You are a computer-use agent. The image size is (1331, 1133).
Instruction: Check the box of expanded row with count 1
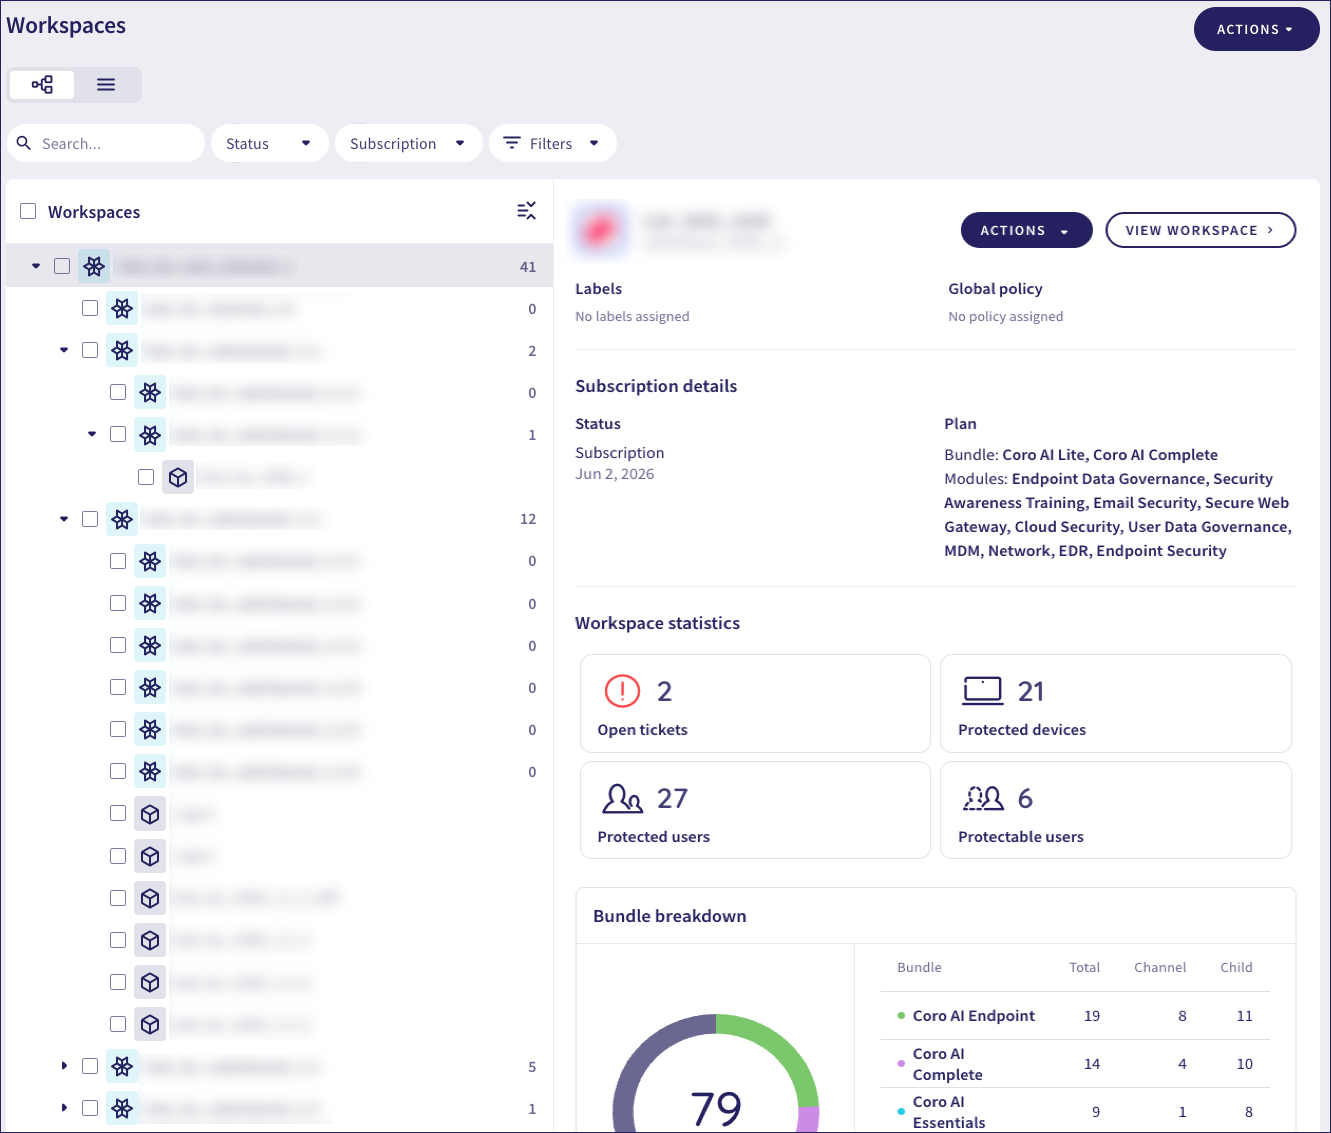tap(118, 434)
